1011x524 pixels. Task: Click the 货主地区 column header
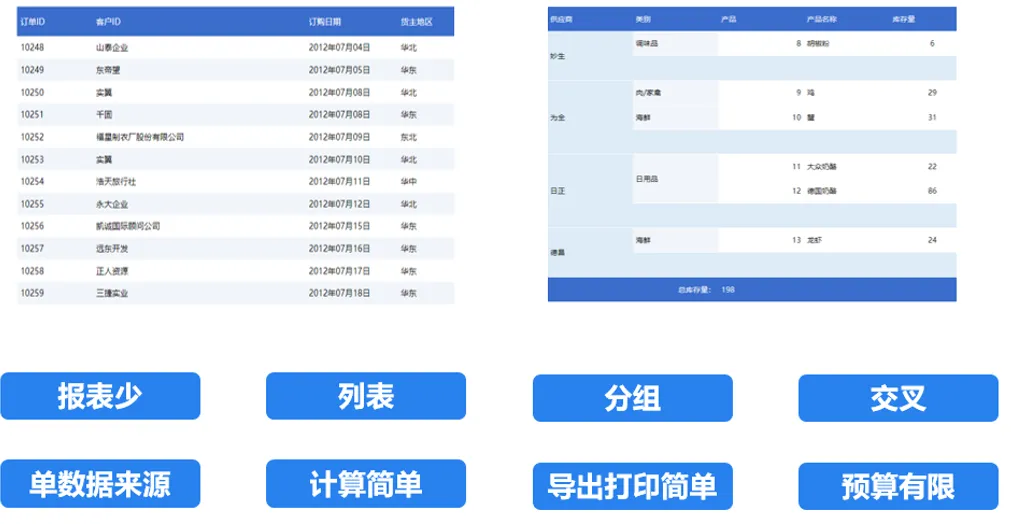pyautogui.click(x=417, y=22)
